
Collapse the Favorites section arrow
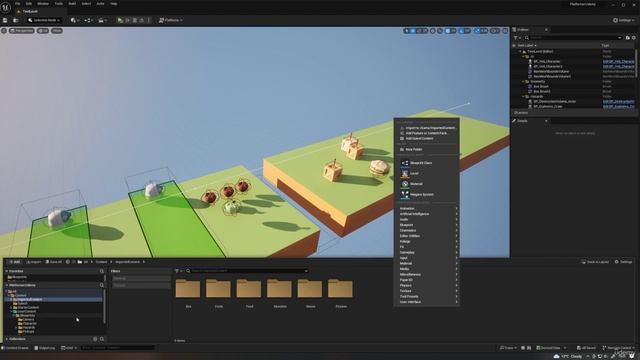tap(7, 271)
